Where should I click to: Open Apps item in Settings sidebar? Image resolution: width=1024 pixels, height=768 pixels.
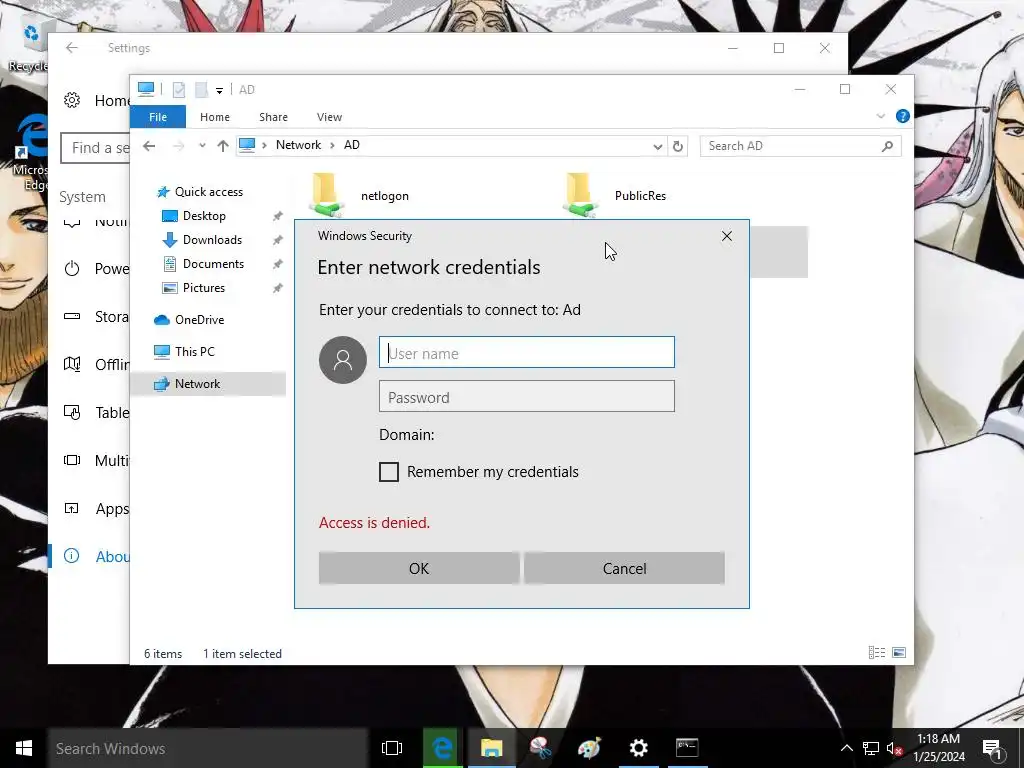[97, 509]
